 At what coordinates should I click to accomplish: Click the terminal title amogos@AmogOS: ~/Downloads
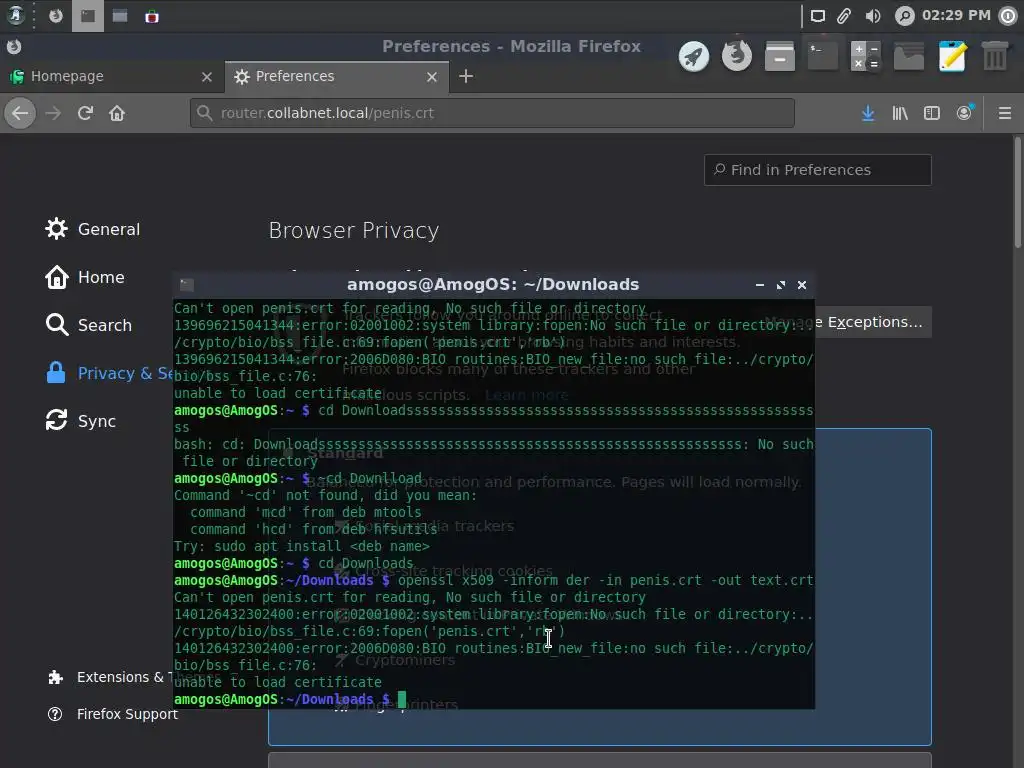[x=493, y=285]
